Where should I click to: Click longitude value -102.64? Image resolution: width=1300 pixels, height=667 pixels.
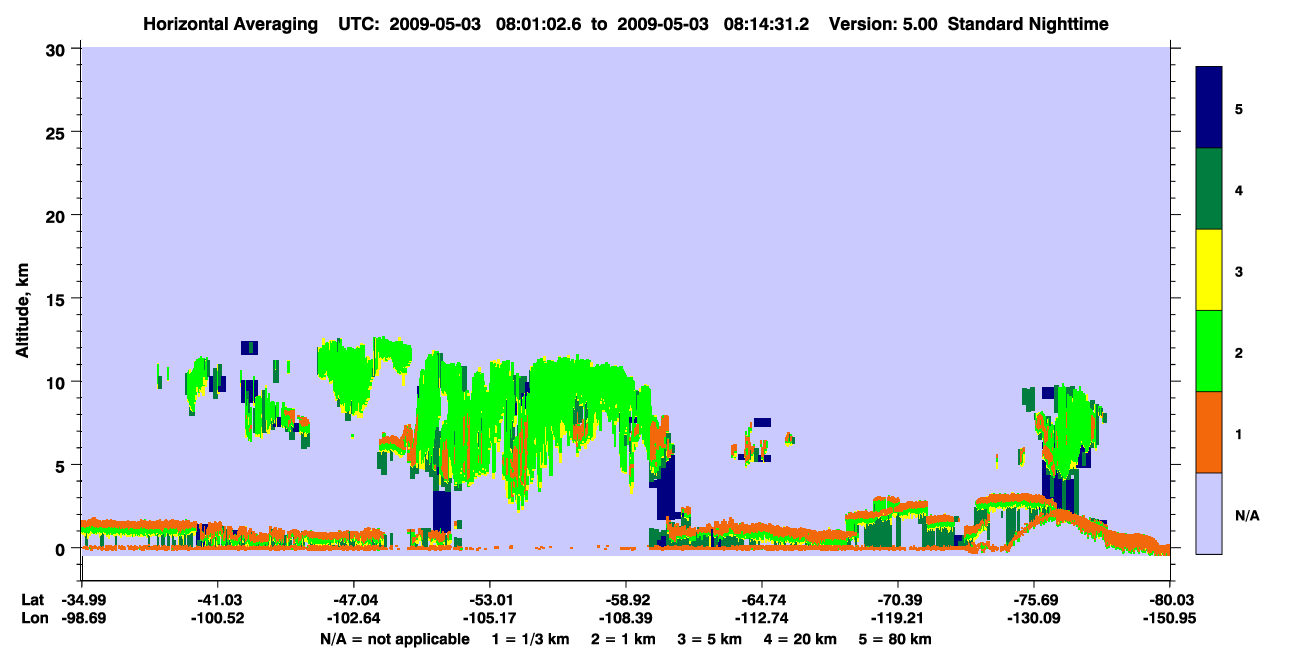click(353, 618)
